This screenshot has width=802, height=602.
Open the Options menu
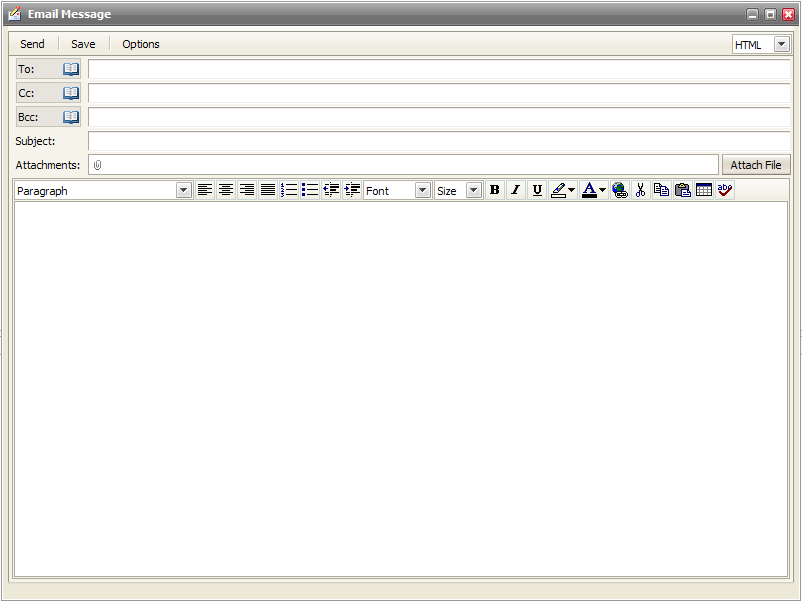coord(141,44)
